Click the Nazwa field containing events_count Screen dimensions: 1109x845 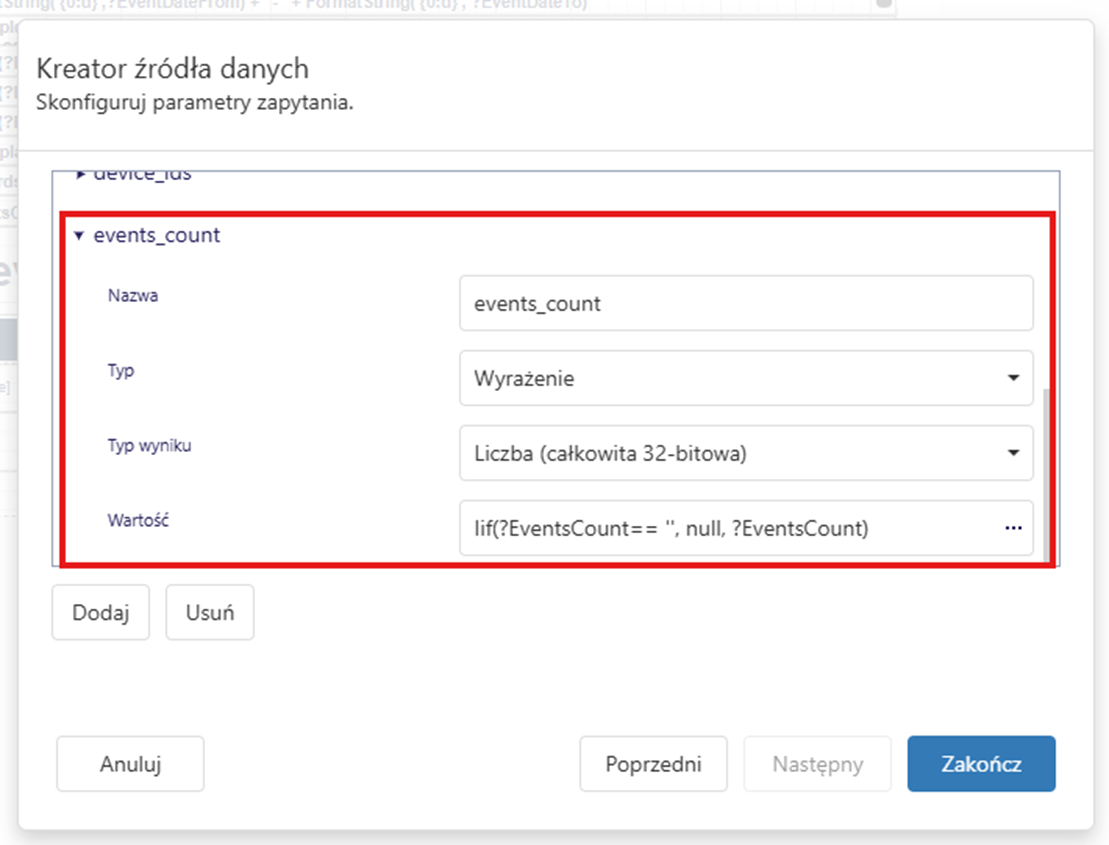pyautogui.click(x=745, y=303)
